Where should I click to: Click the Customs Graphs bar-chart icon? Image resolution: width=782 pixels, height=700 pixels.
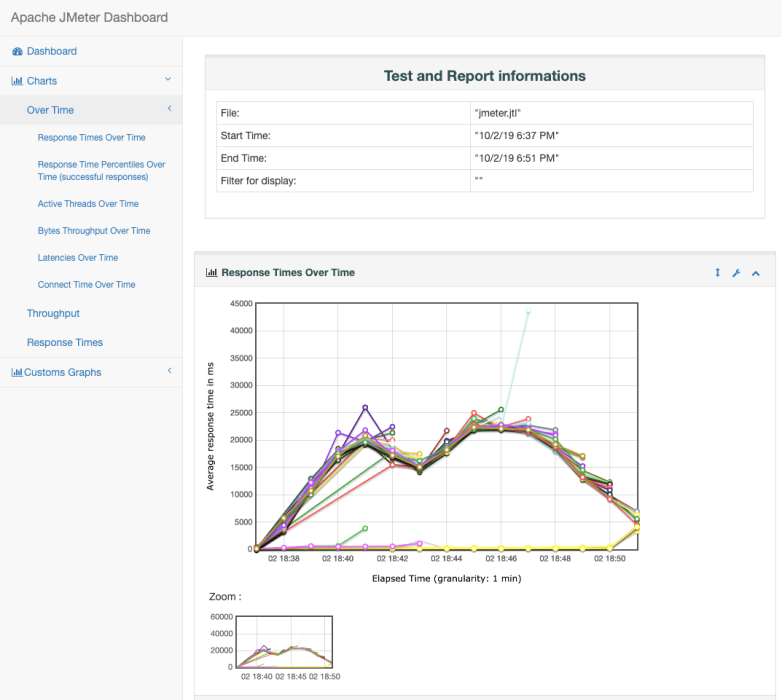coord(17,373)
